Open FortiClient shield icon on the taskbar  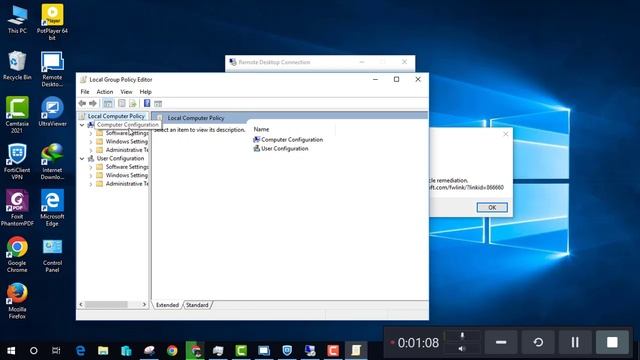coord(287,351)
